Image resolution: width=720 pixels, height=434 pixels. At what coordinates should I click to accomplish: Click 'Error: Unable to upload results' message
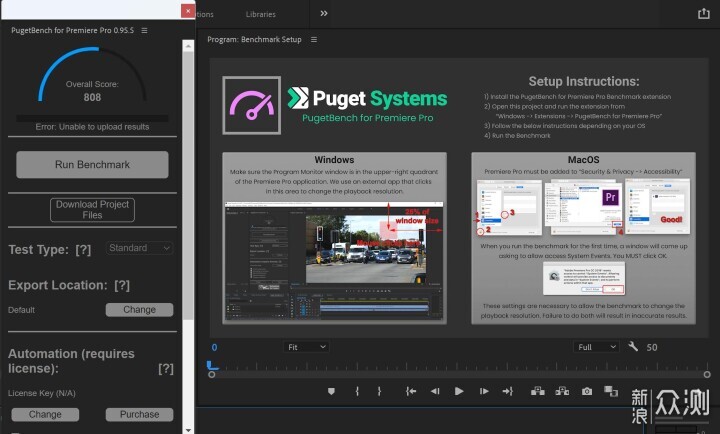point(92,127)
